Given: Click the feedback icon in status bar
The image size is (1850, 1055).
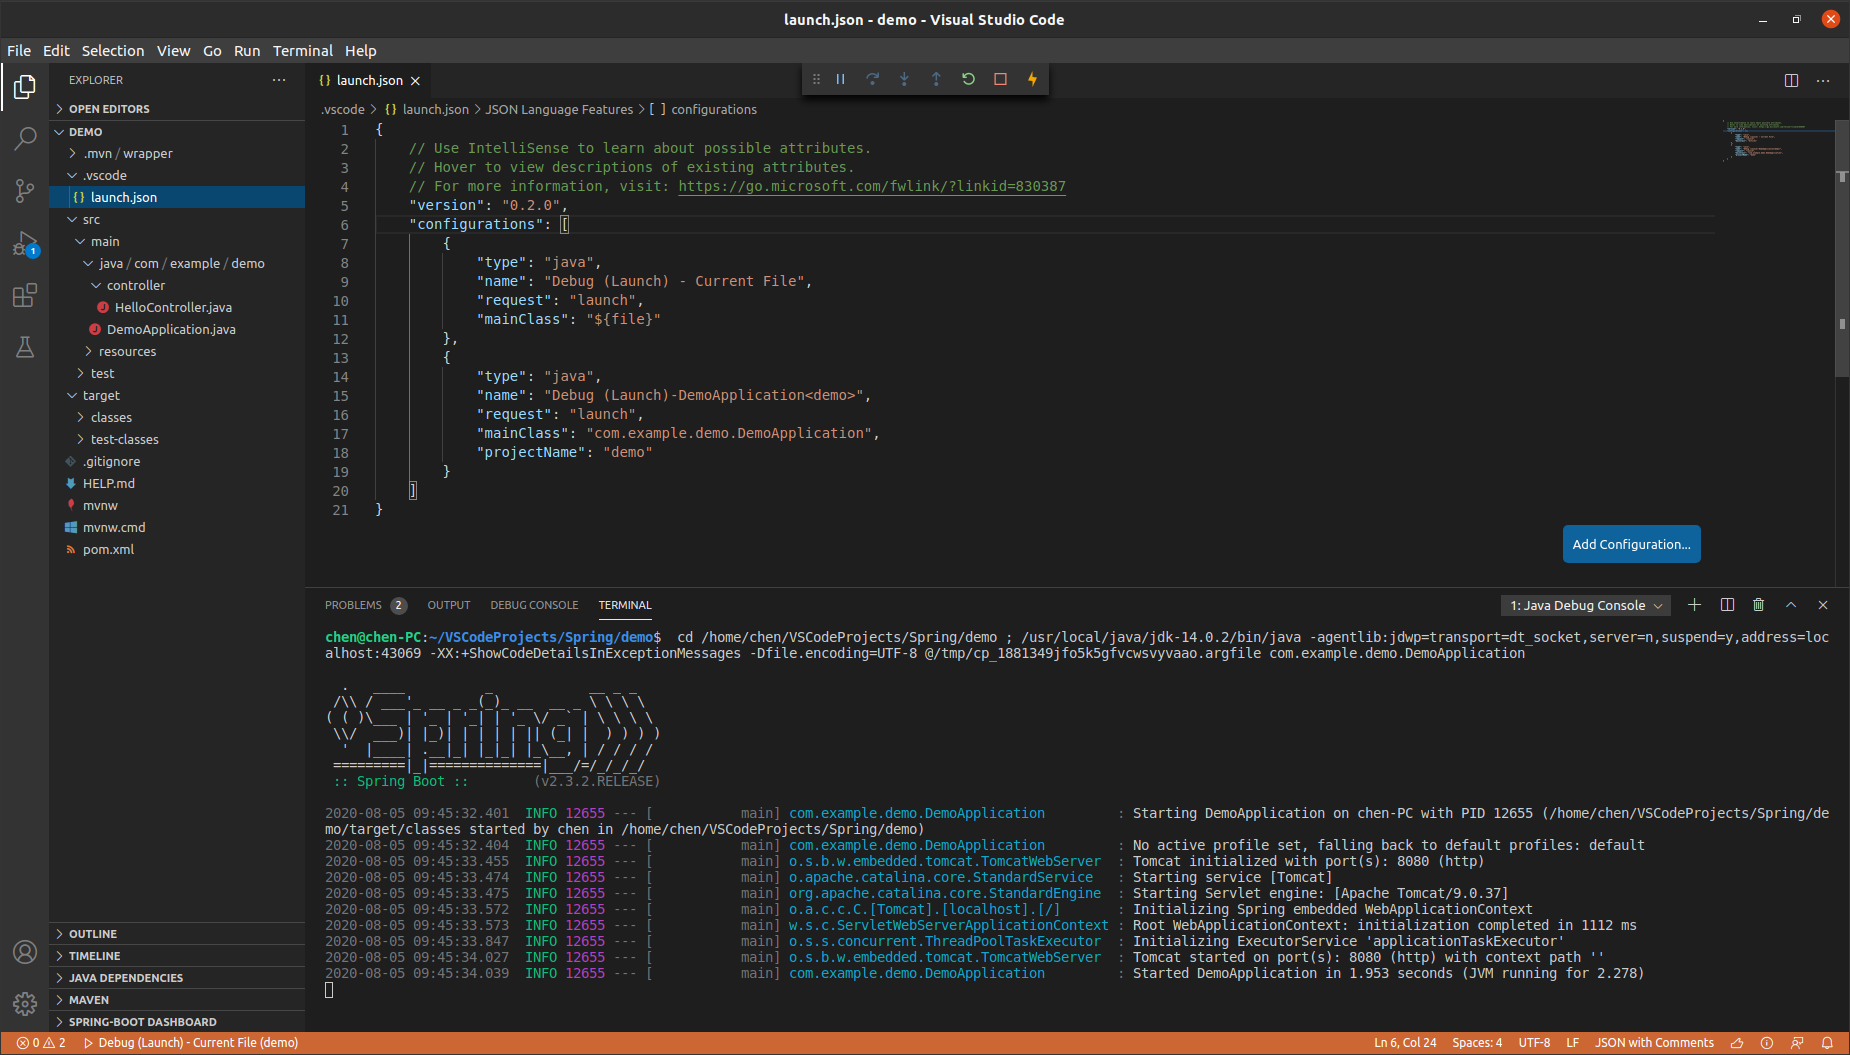Looking at the screenshot, I should [x=1797, y=1043].
